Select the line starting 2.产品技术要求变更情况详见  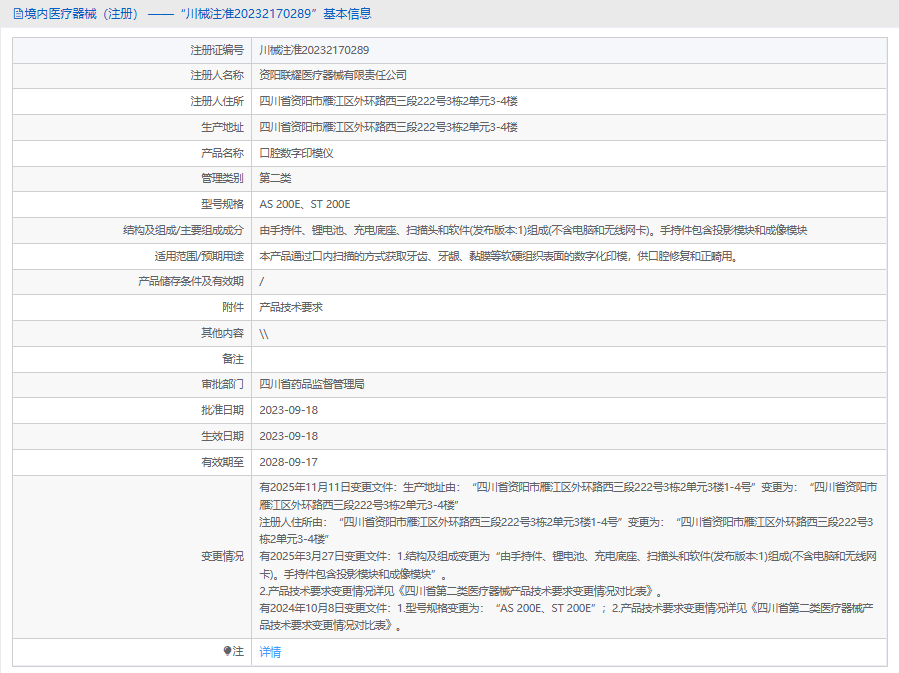462,591
